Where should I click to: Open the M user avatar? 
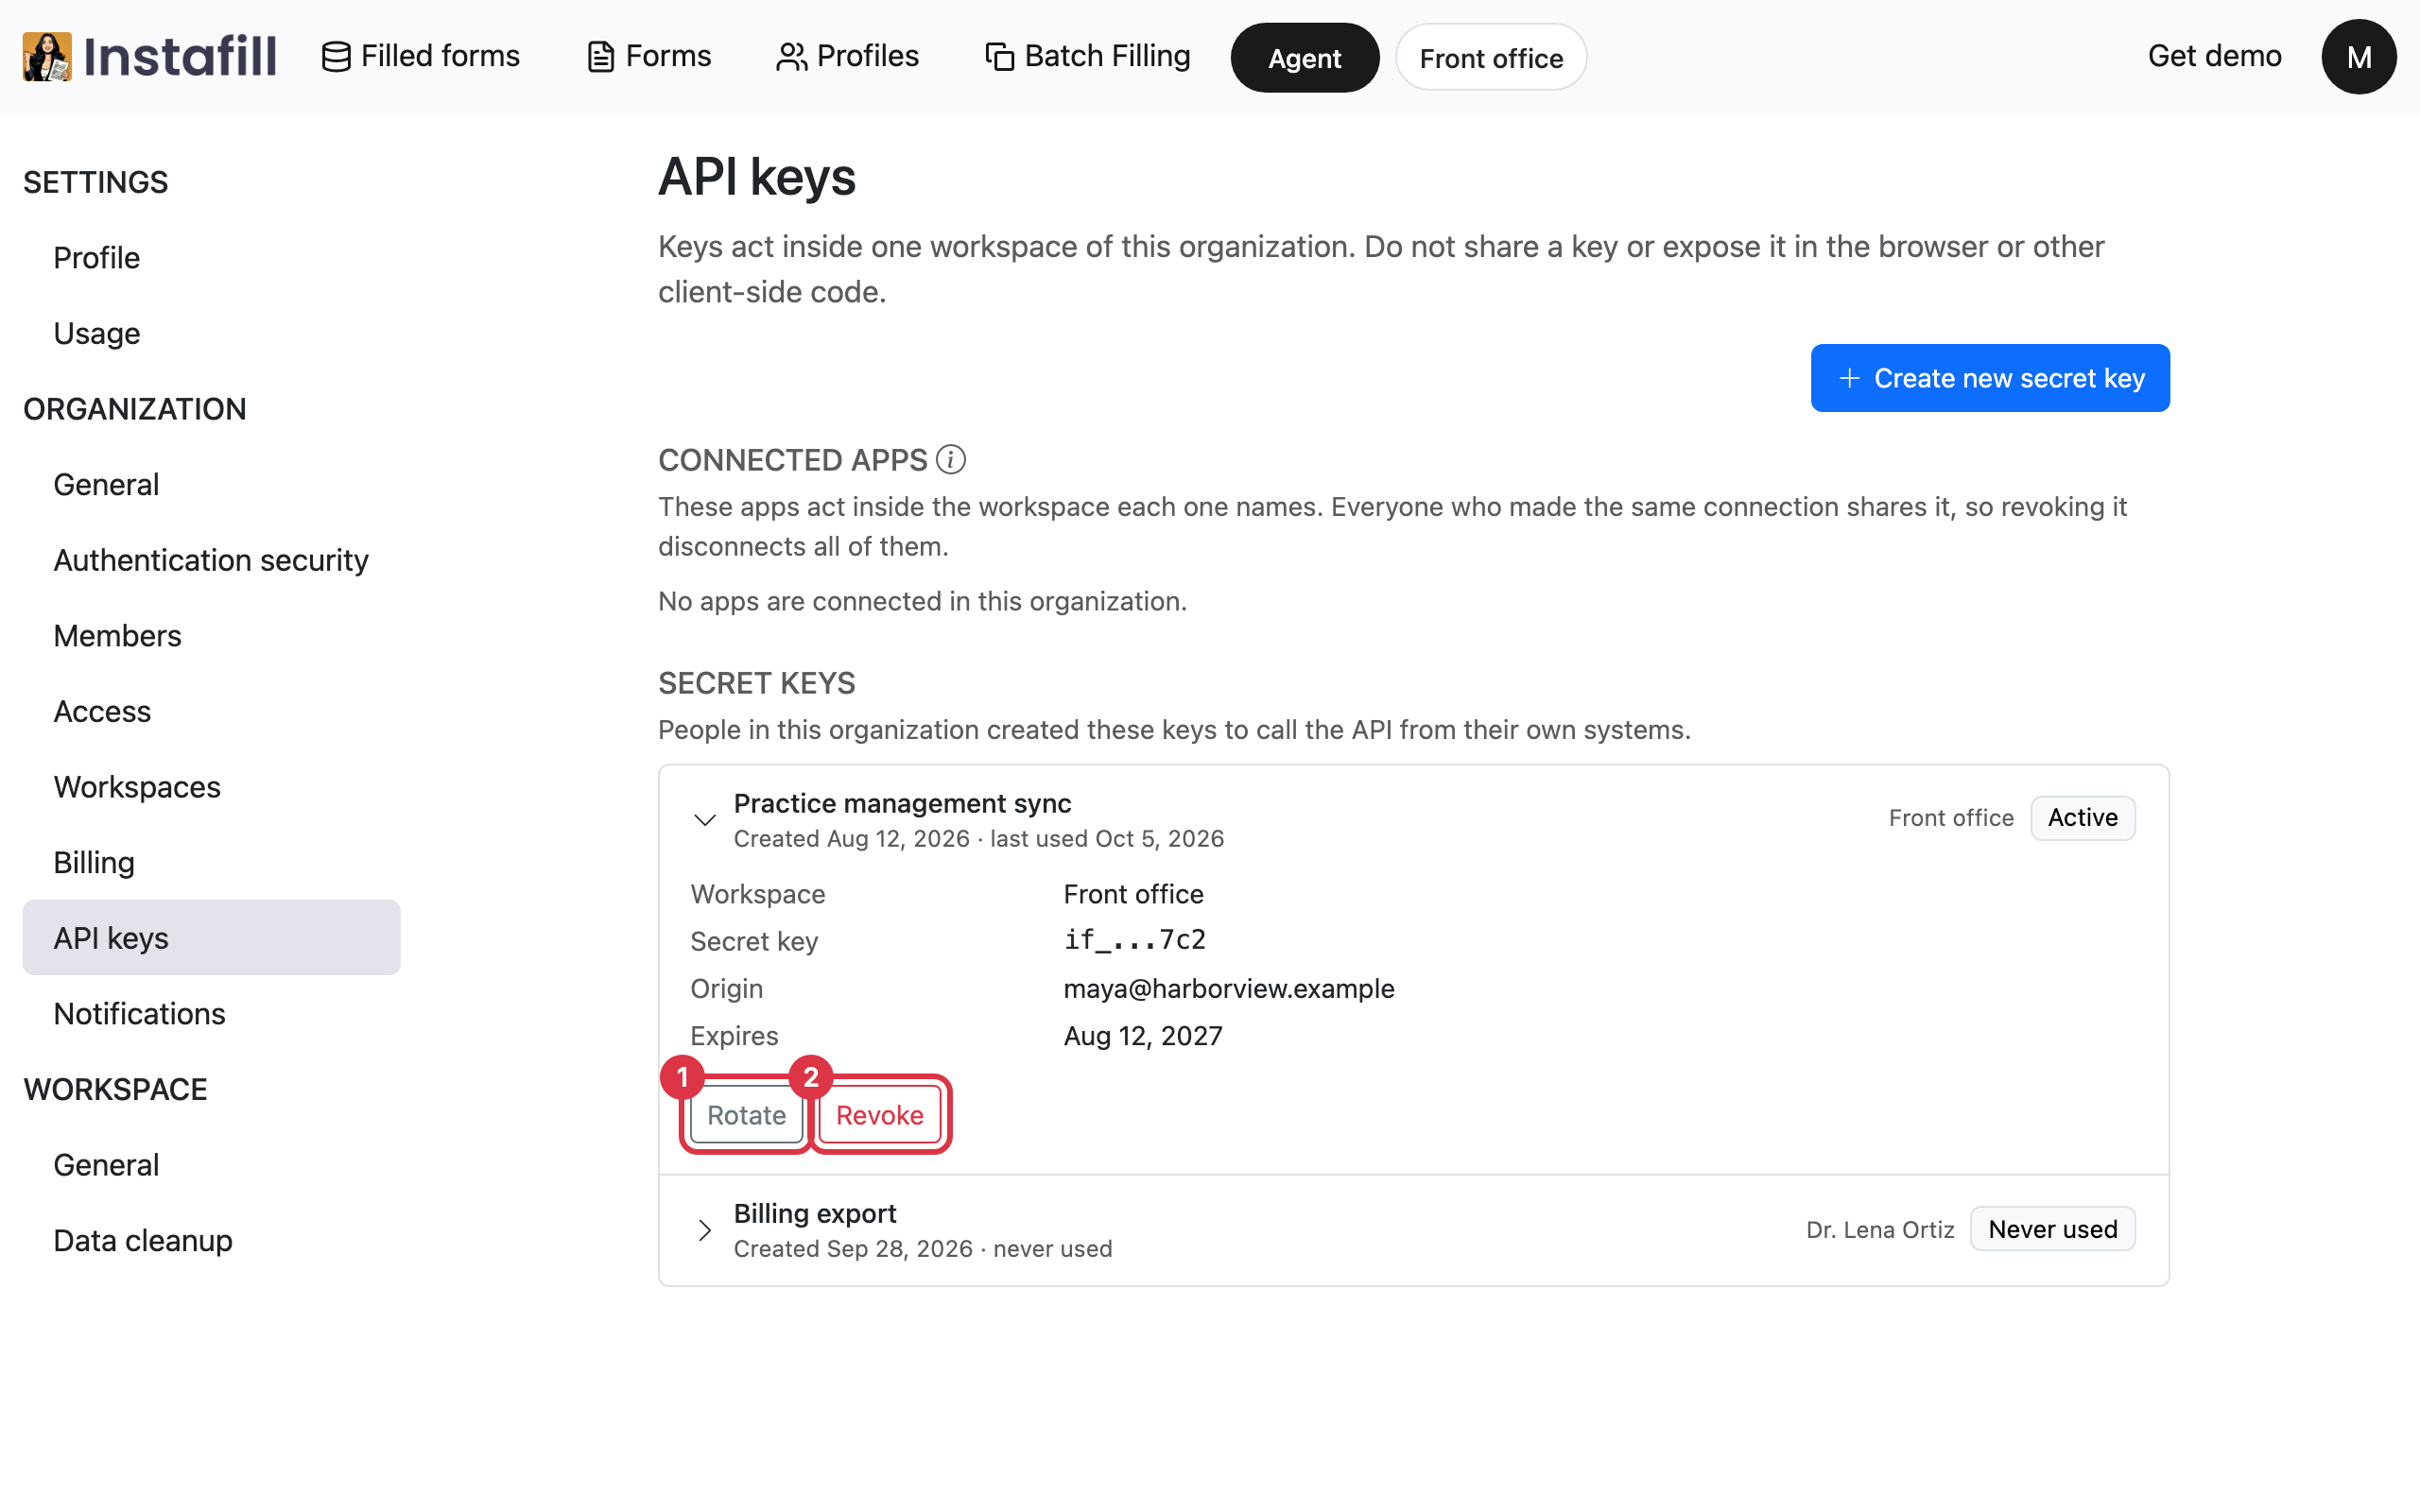coord(2358,57)
